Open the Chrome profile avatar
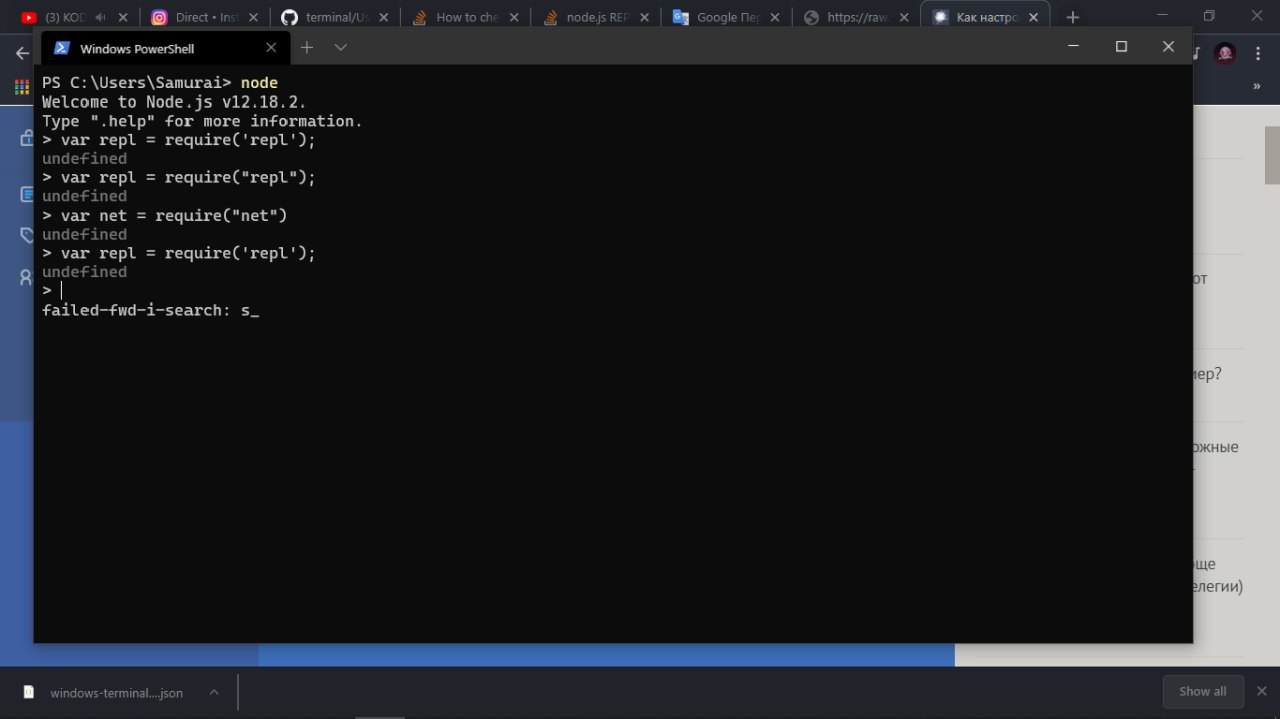The width and height of the screenshot is (1280, 719). [1225, 53]
